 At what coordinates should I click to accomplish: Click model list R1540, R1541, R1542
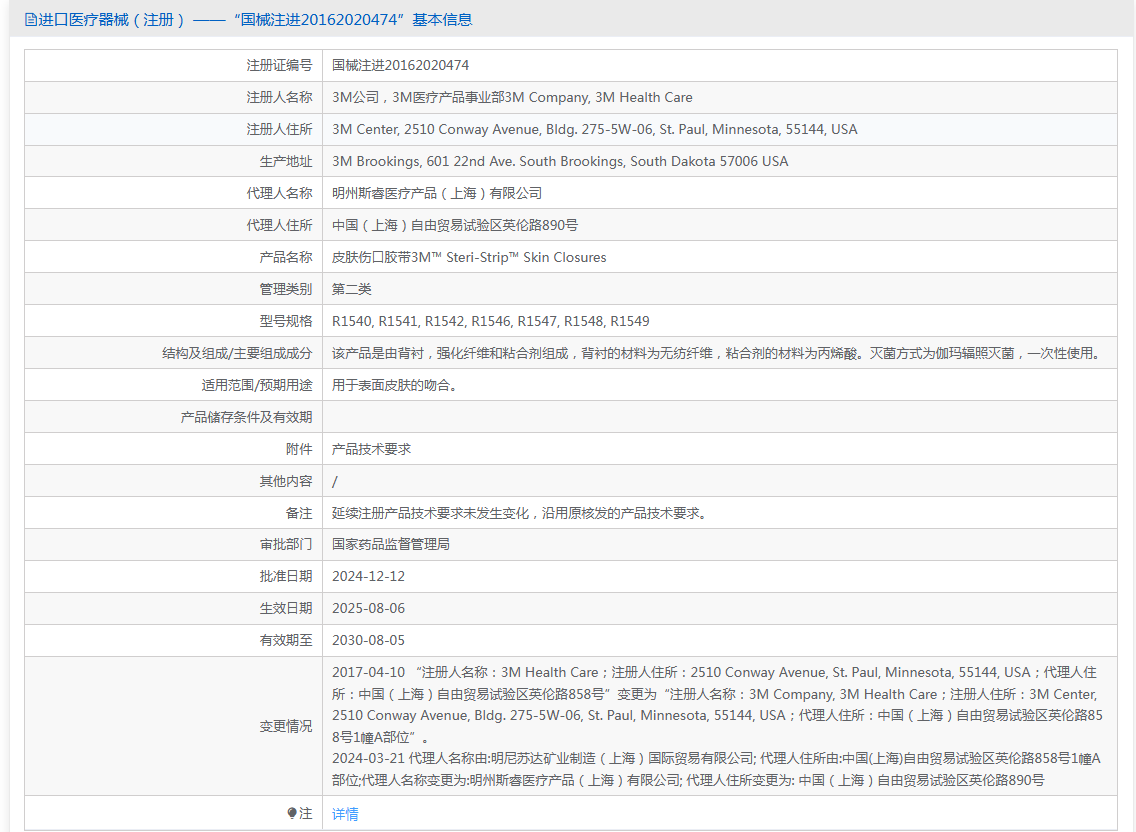490,320
